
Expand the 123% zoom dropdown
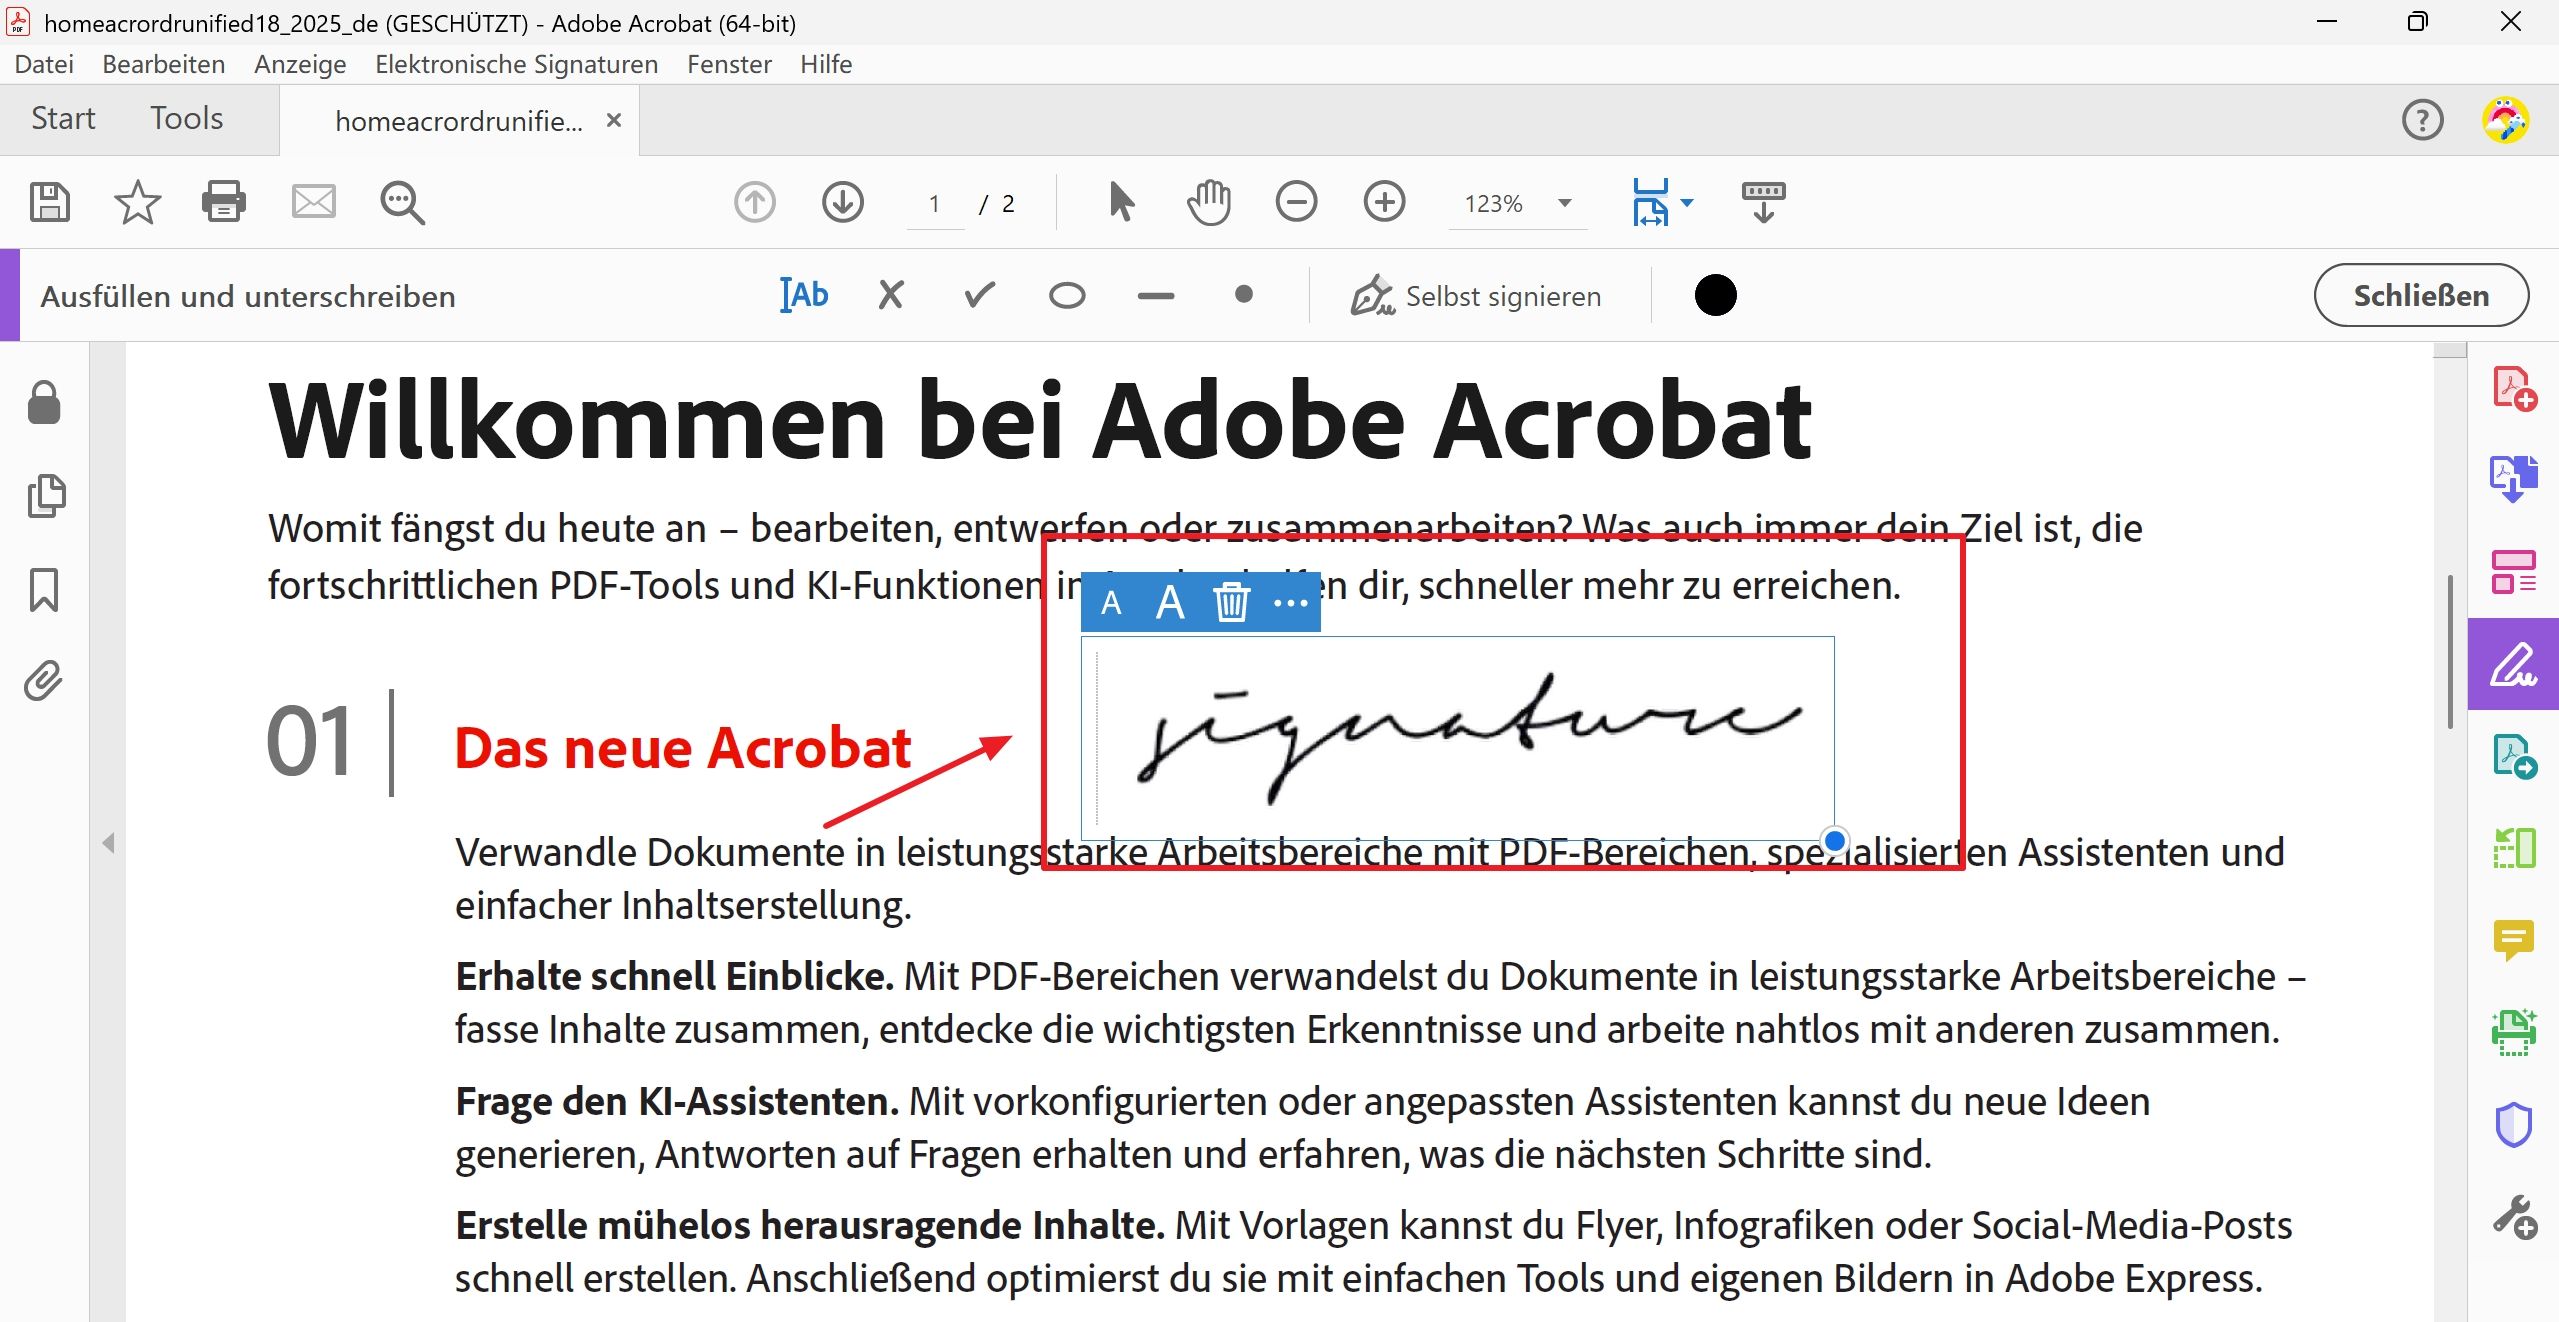coord(1566,203)
